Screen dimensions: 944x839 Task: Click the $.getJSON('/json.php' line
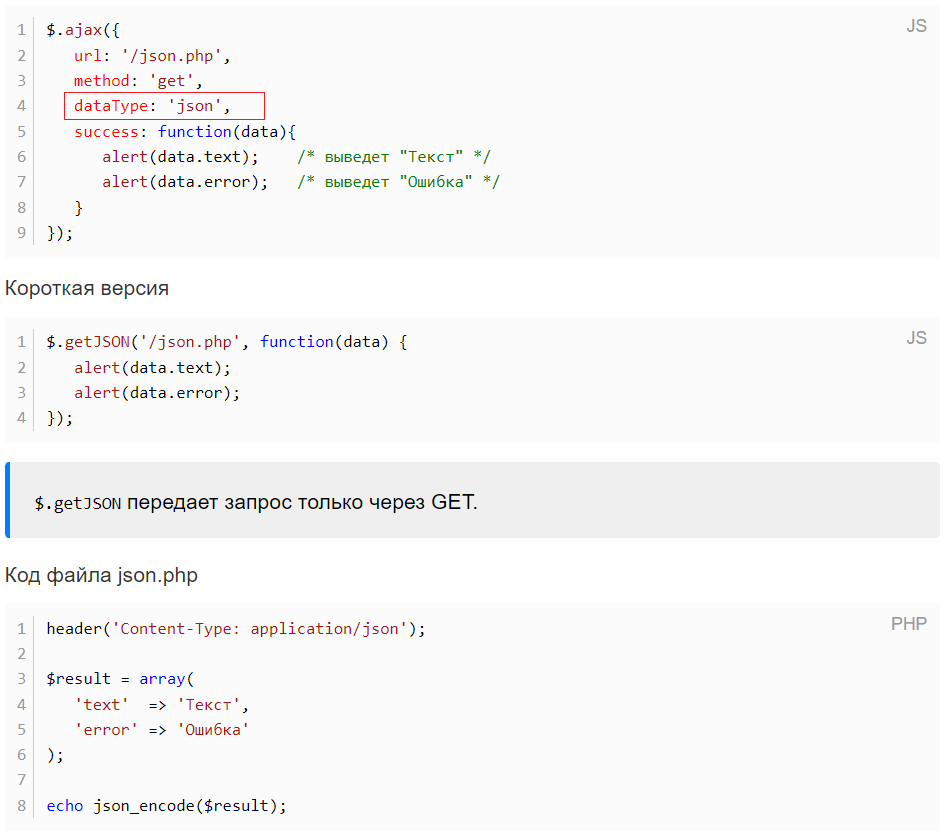tap(227, 342)
